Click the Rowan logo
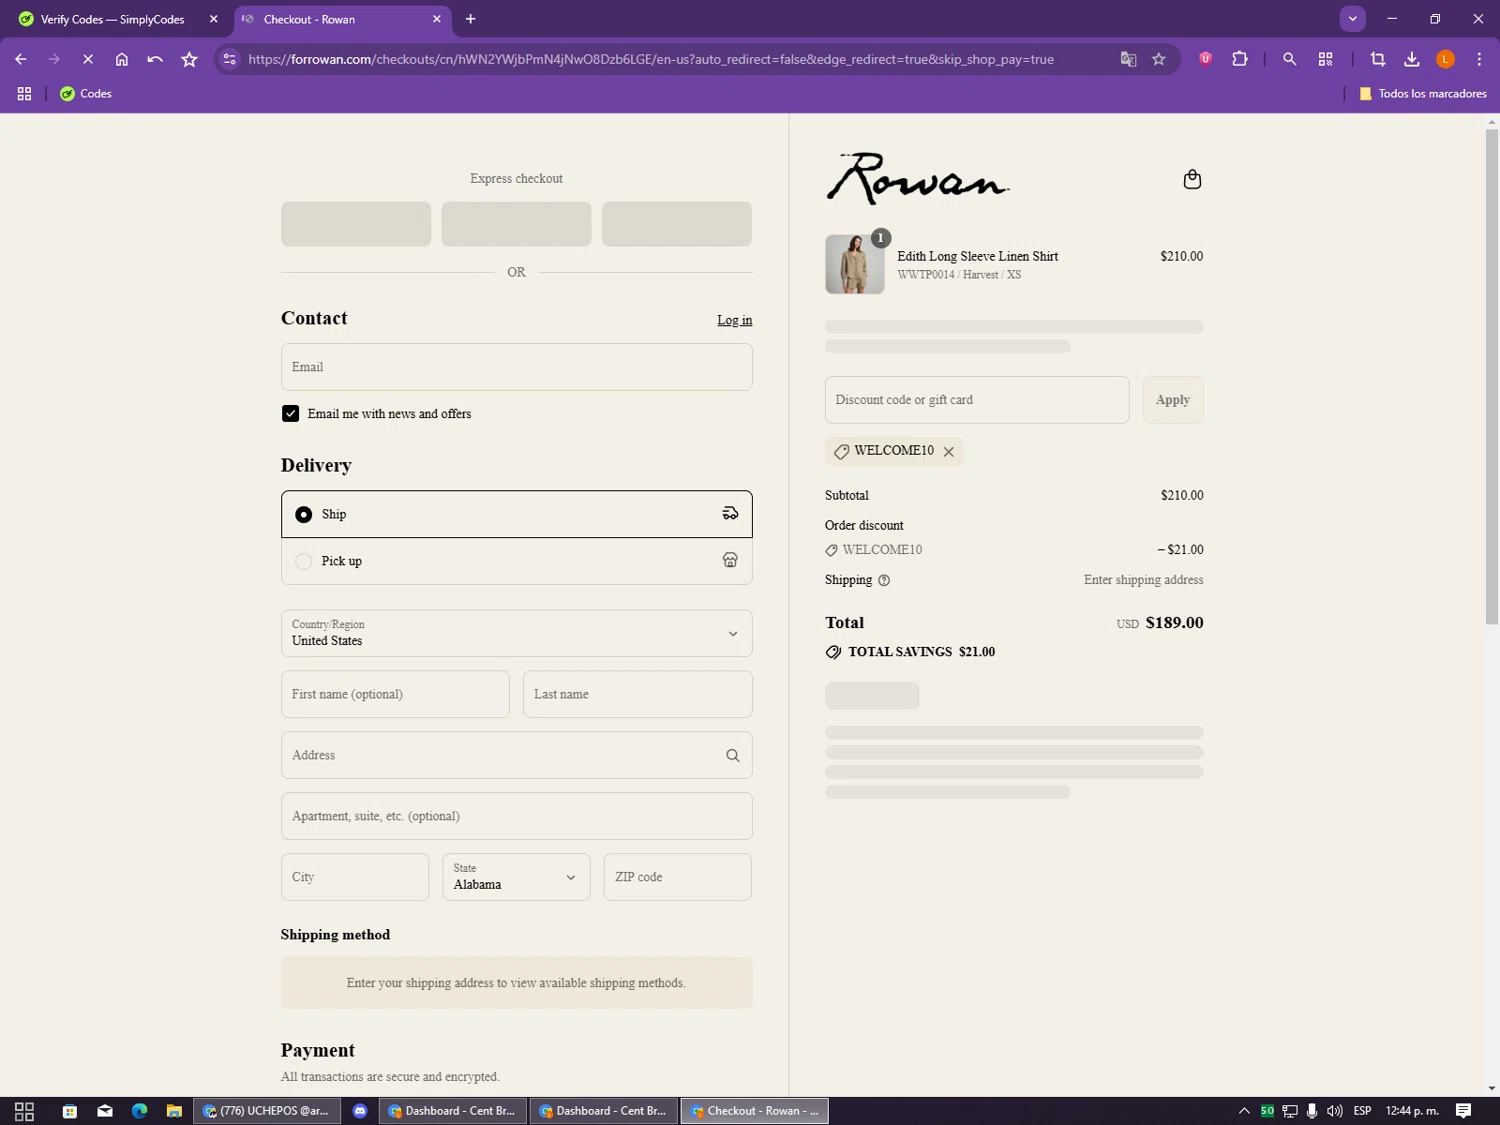The image size is (1500, 1125). (x=917, y=178)
